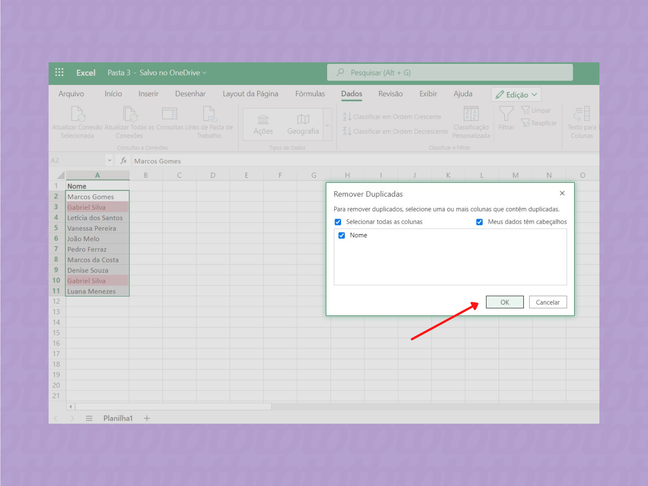Click the Reaplicar filter icon
This screenshot has width=648, height=486.
525,123
